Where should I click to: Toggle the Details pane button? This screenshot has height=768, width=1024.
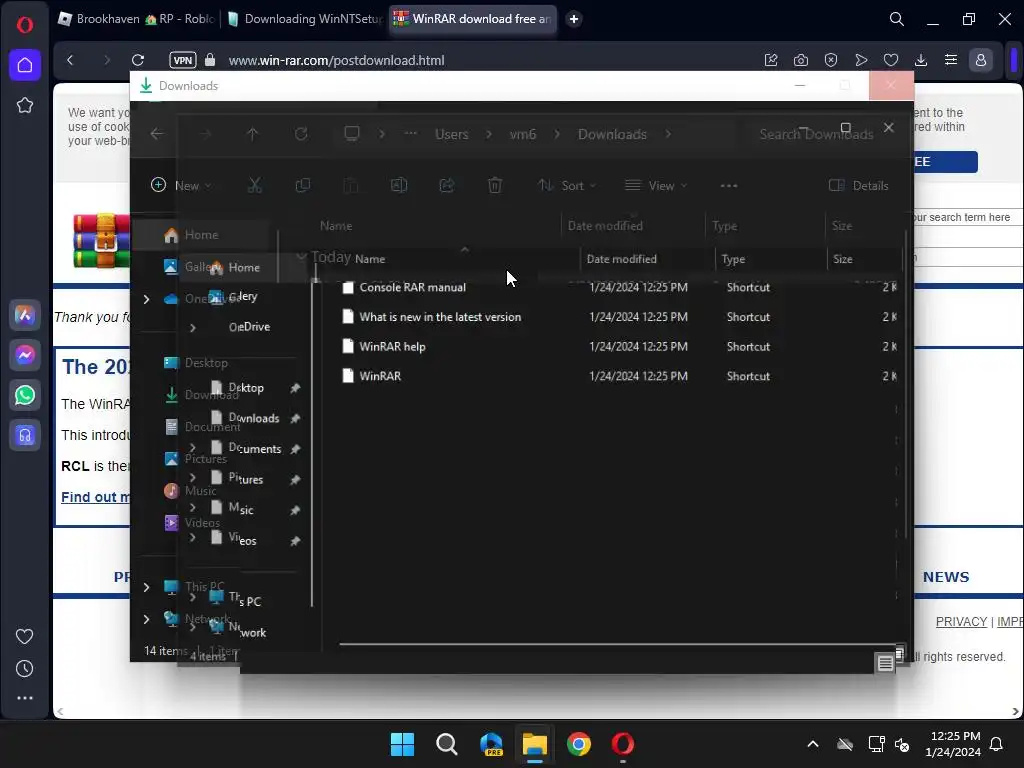click(x=859, y=185)
